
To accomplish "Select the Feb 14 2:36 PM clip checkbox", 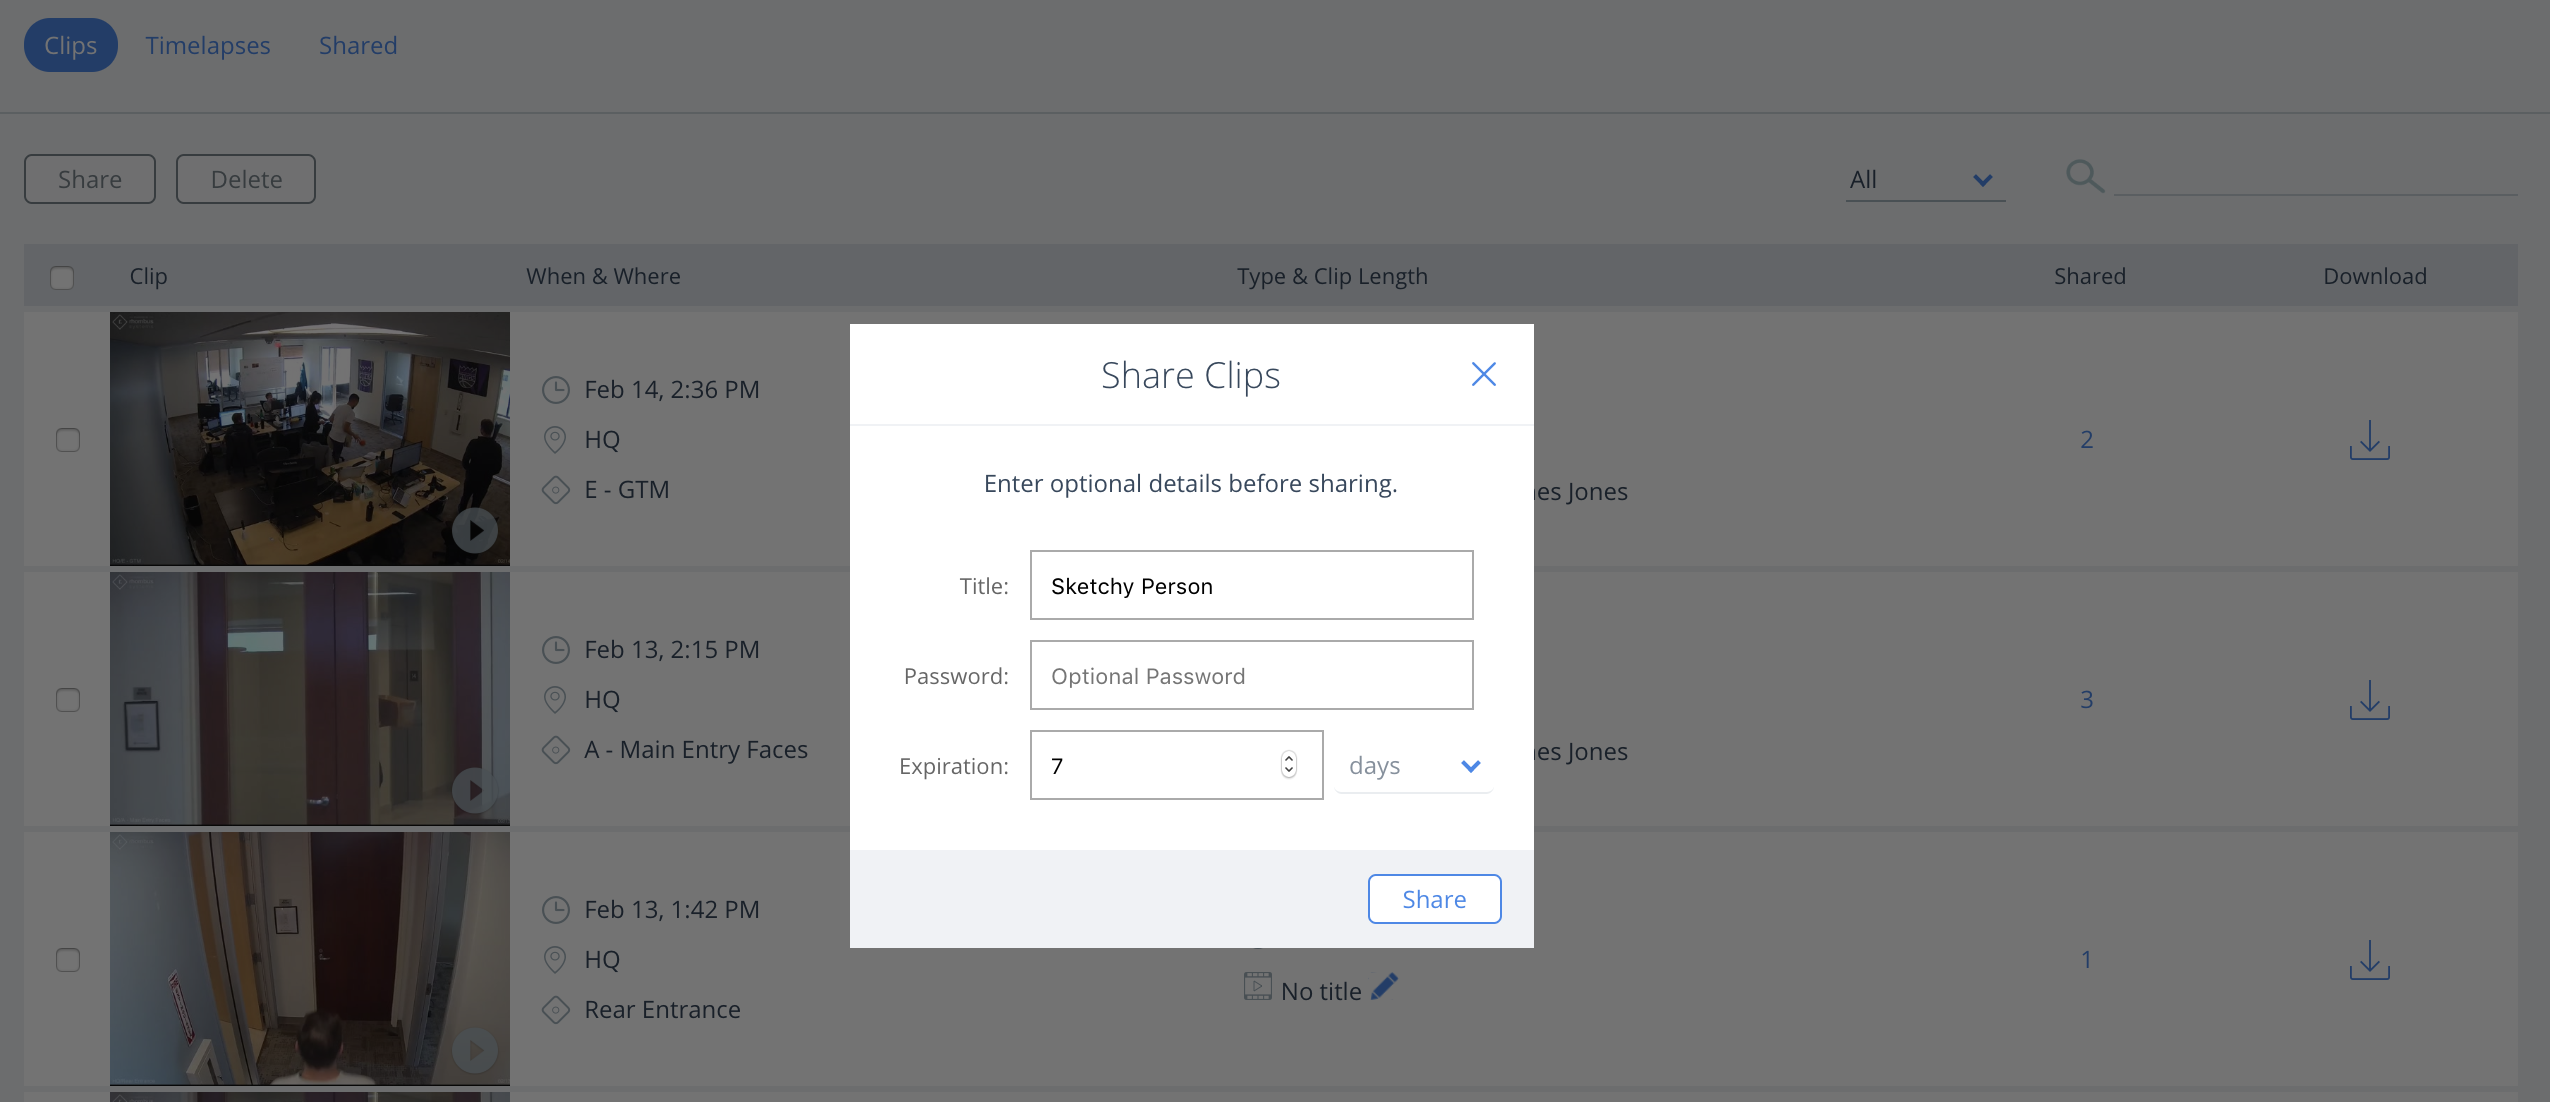I will point(68,440).
